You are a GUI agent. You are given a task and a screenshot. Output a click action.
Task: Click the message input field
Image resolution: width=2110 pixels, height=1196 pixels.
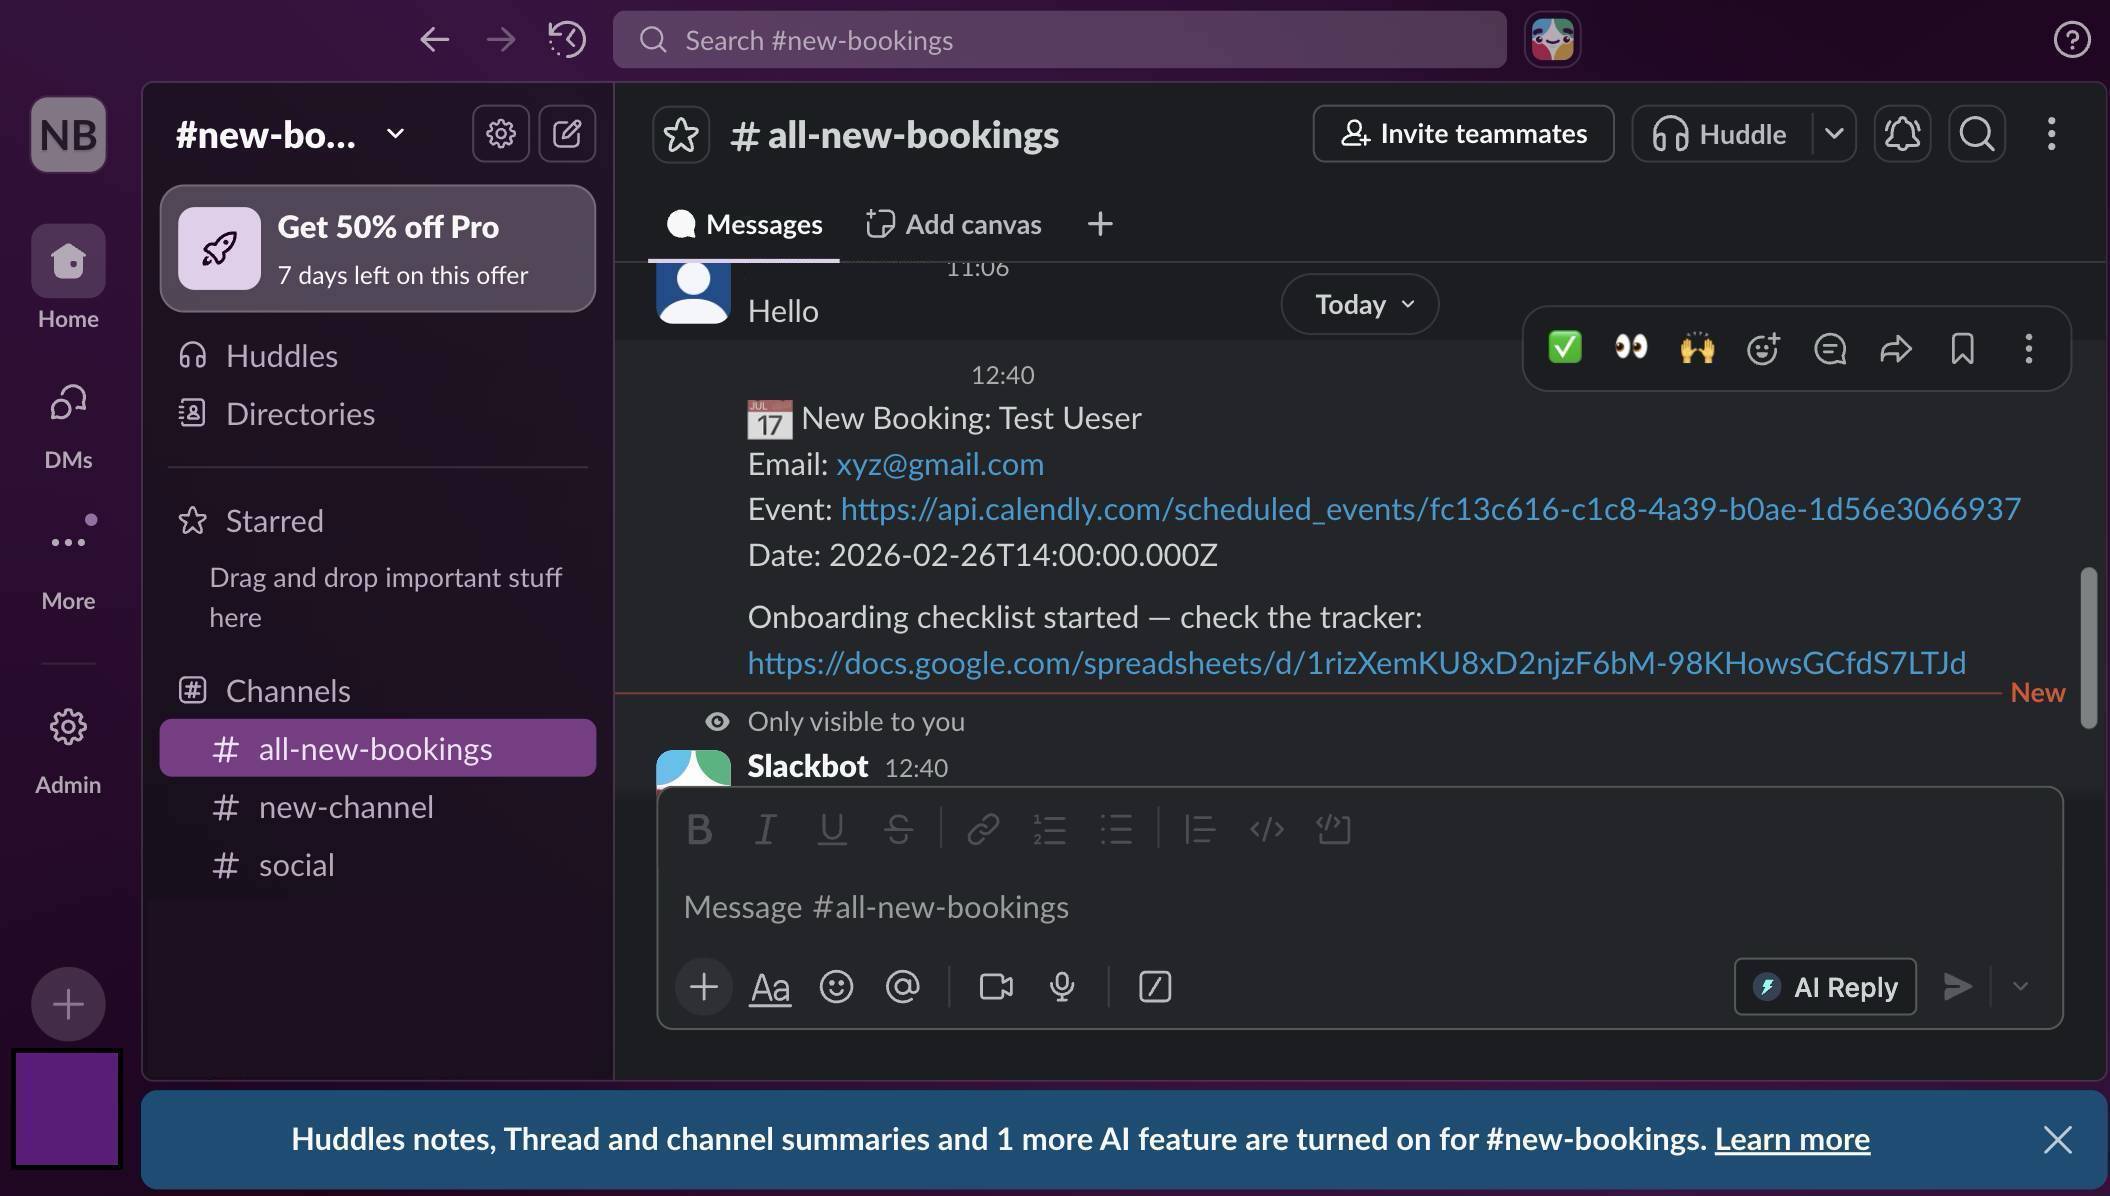pos(1200,907)
